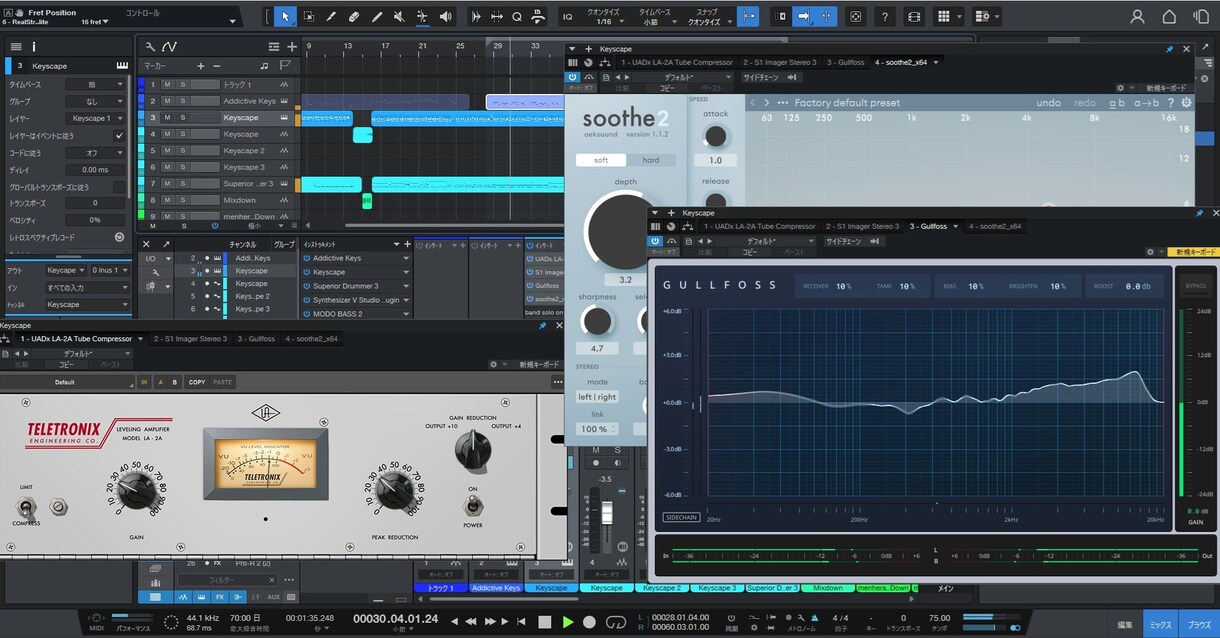The image size is (1220, 638).
Task: Open the group dropdown showing なし
Action: pos(96,101)
